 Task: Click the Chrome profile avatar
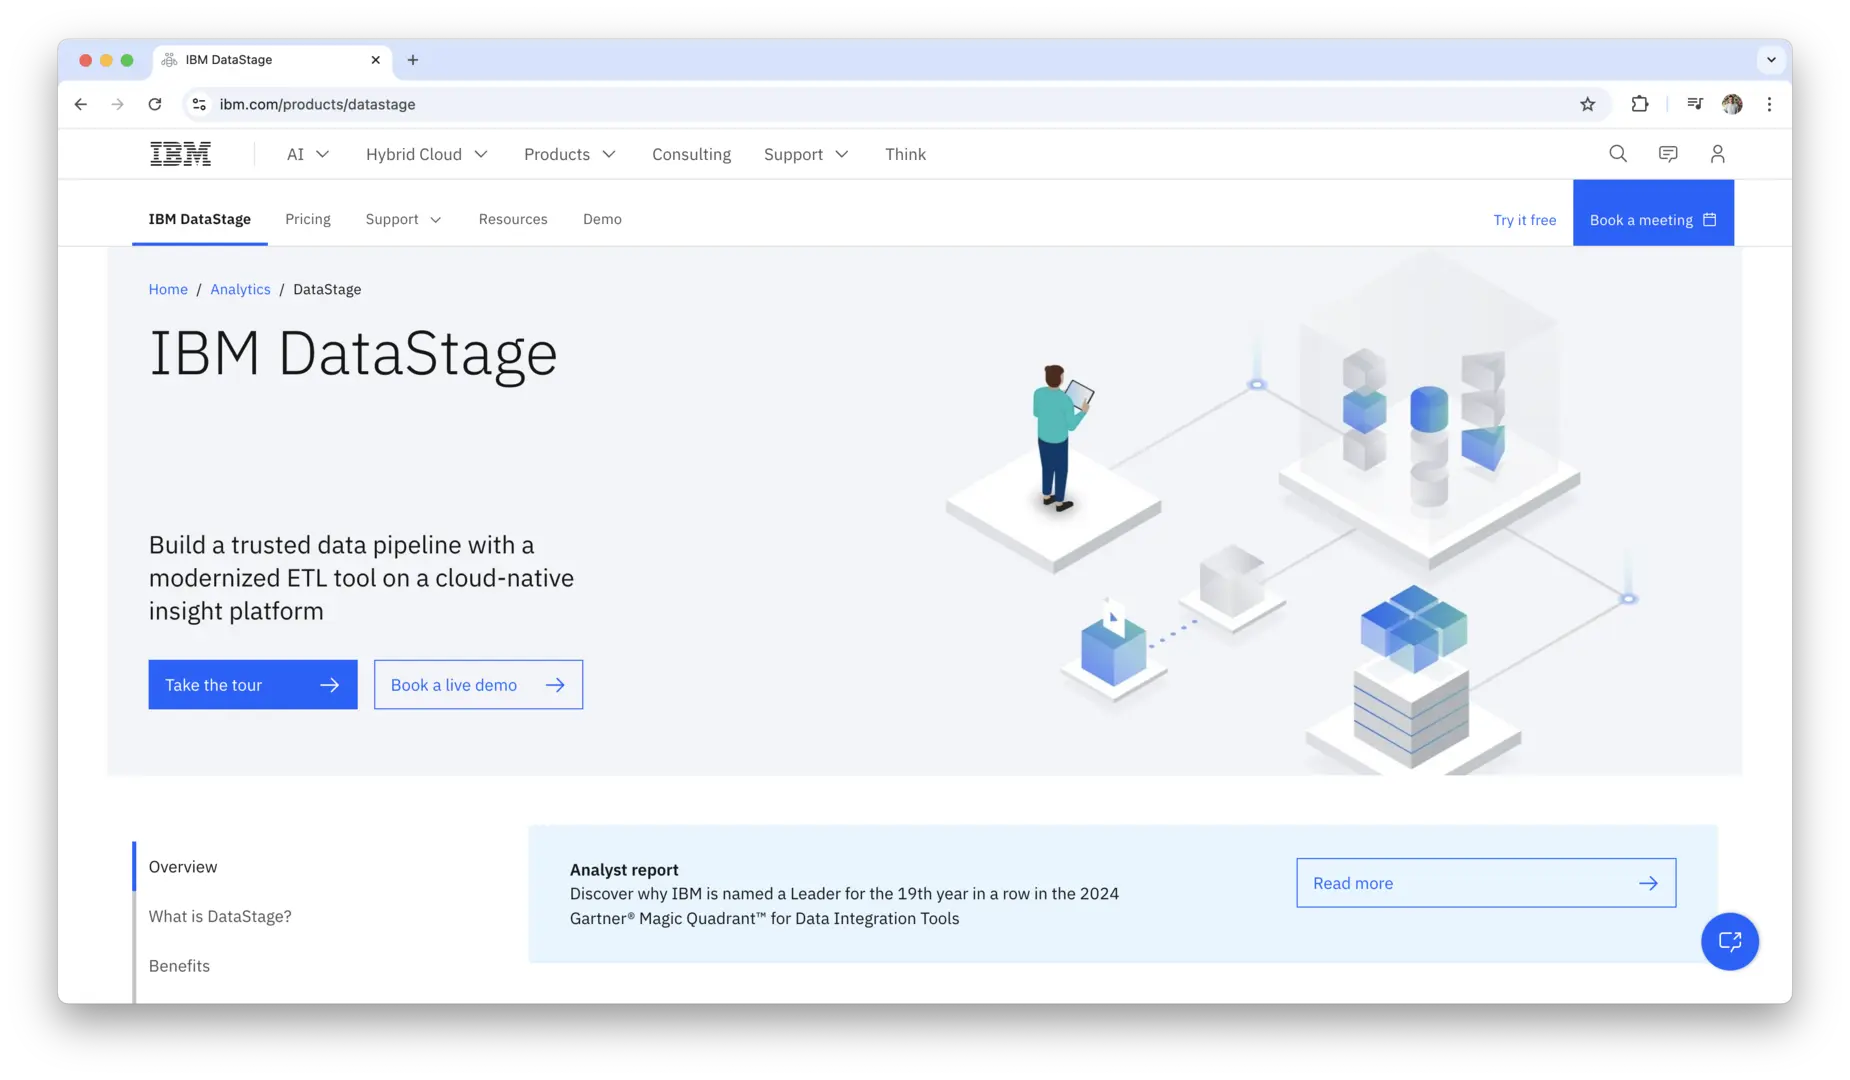[1732, 104]
